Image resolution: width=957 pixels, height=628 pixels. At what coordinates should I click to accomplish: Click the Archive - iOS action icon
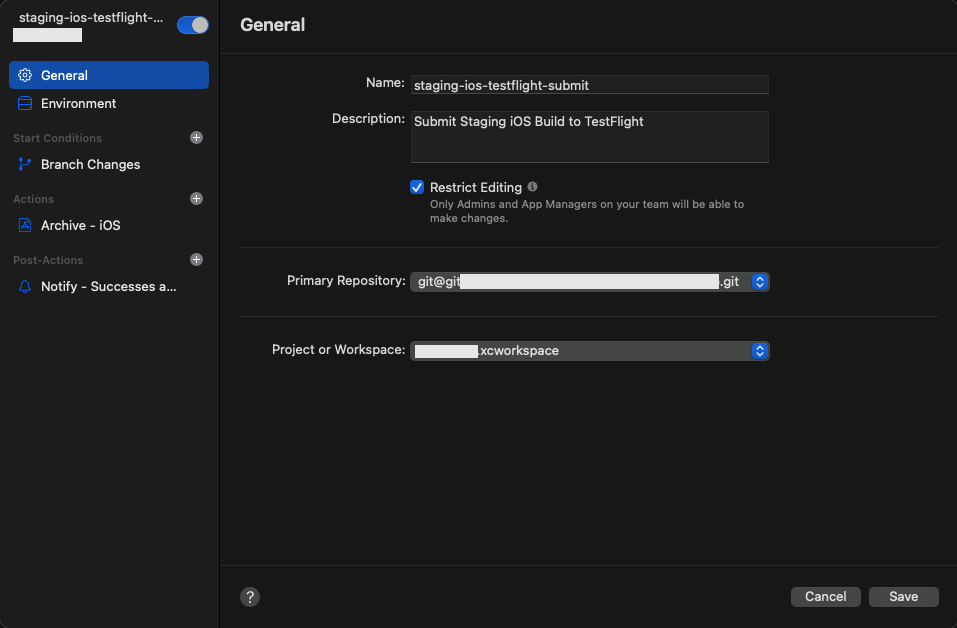click(x=25, y=225)
